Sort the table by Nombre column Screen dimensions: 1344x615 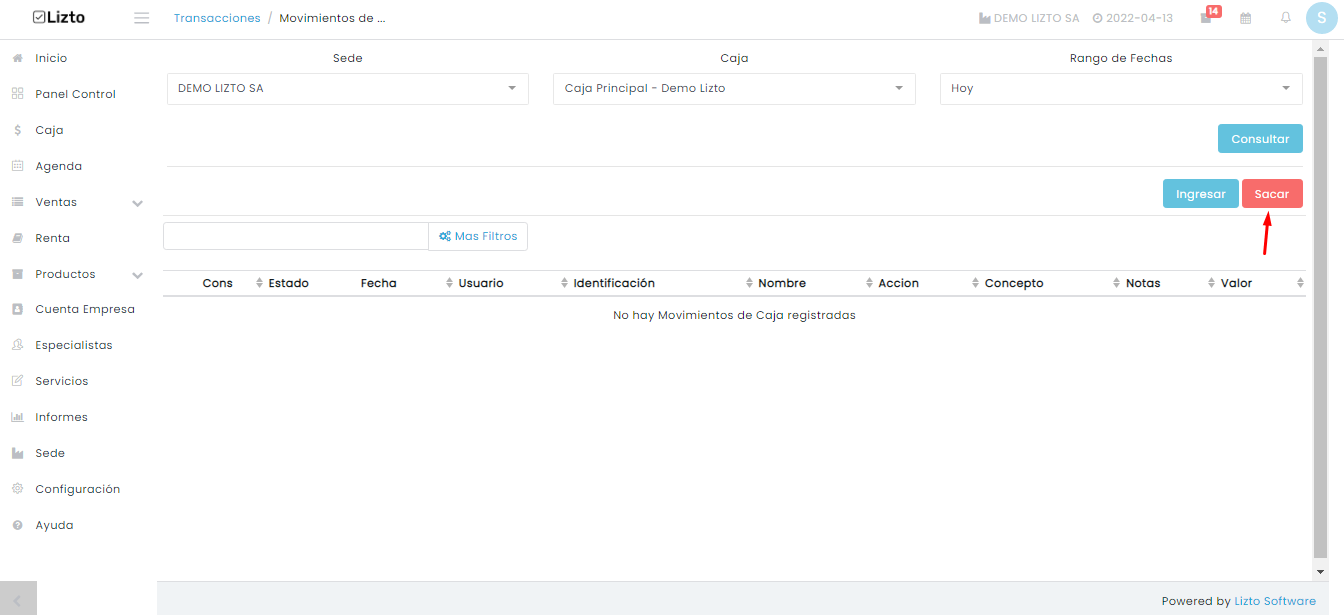(x=782, y=283)
